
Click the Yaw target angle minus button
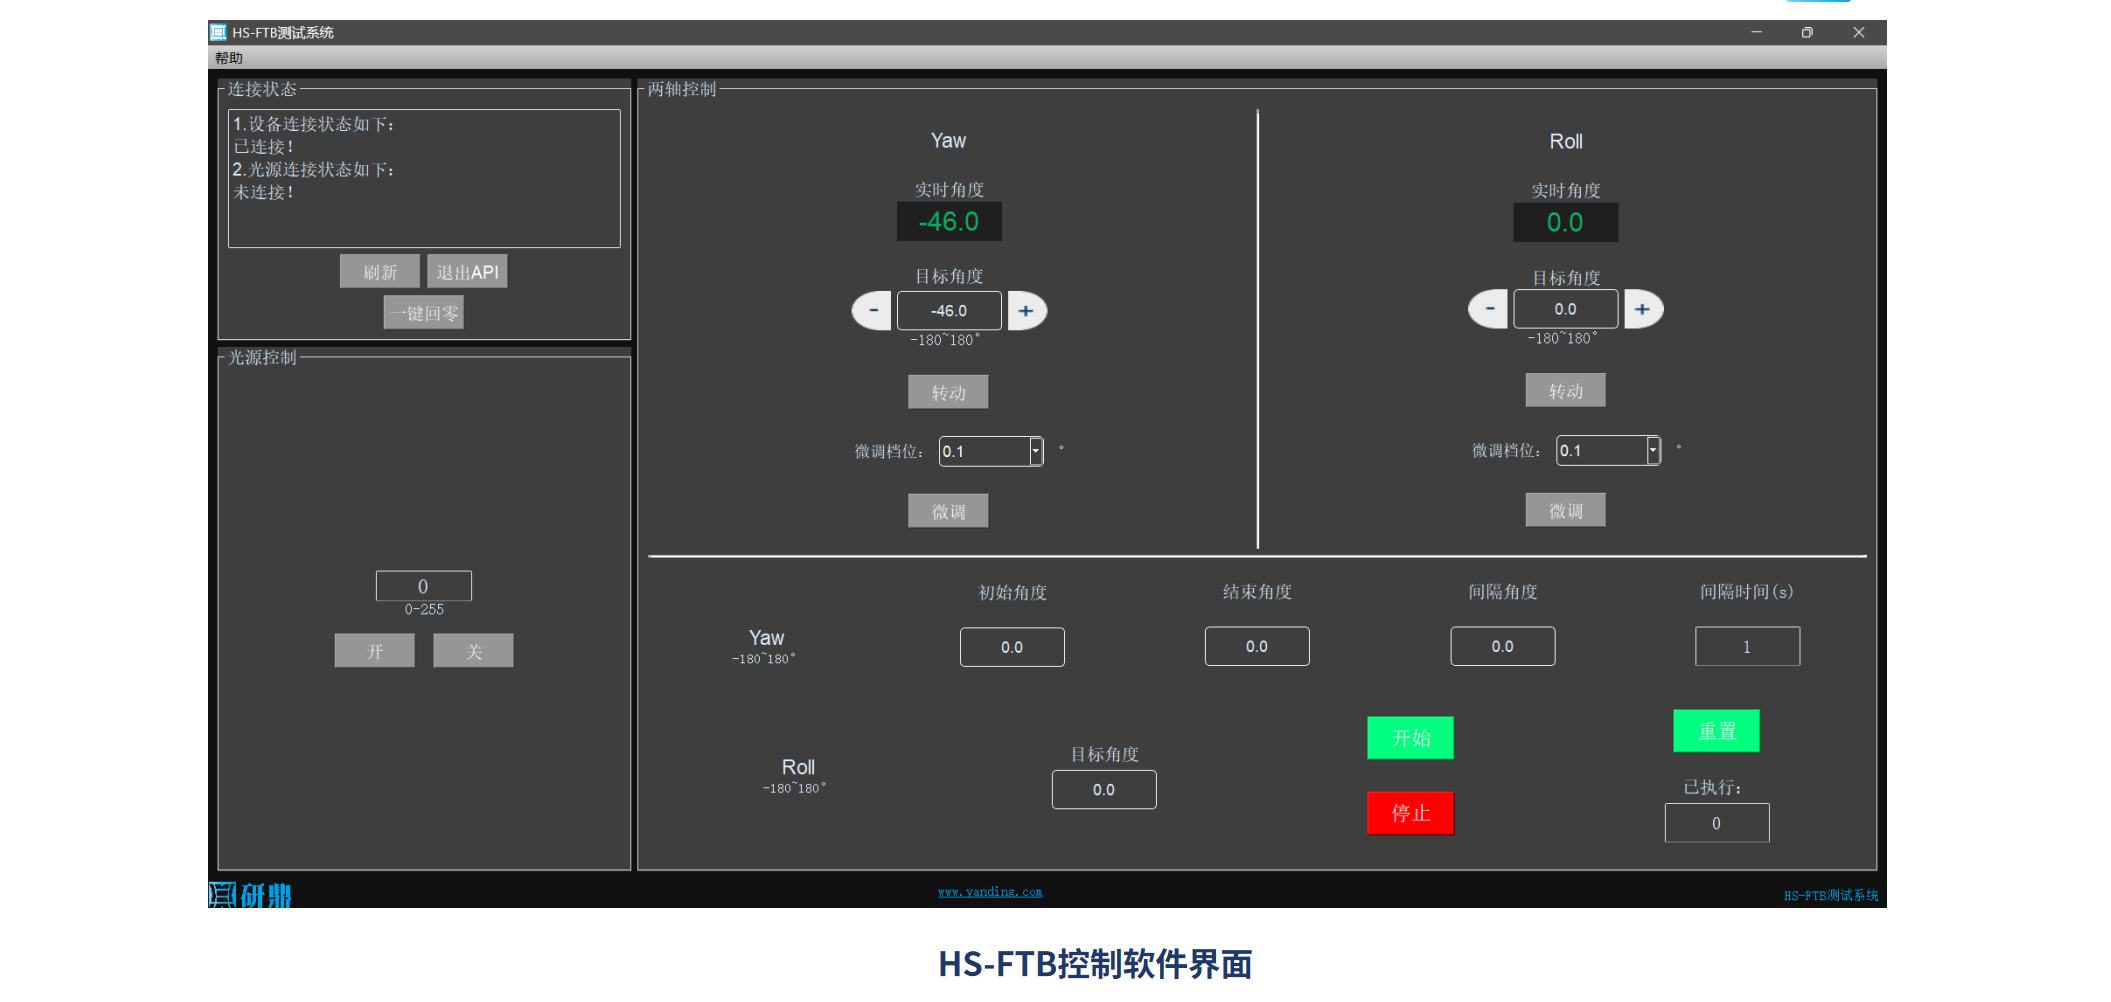pos(872,311)
